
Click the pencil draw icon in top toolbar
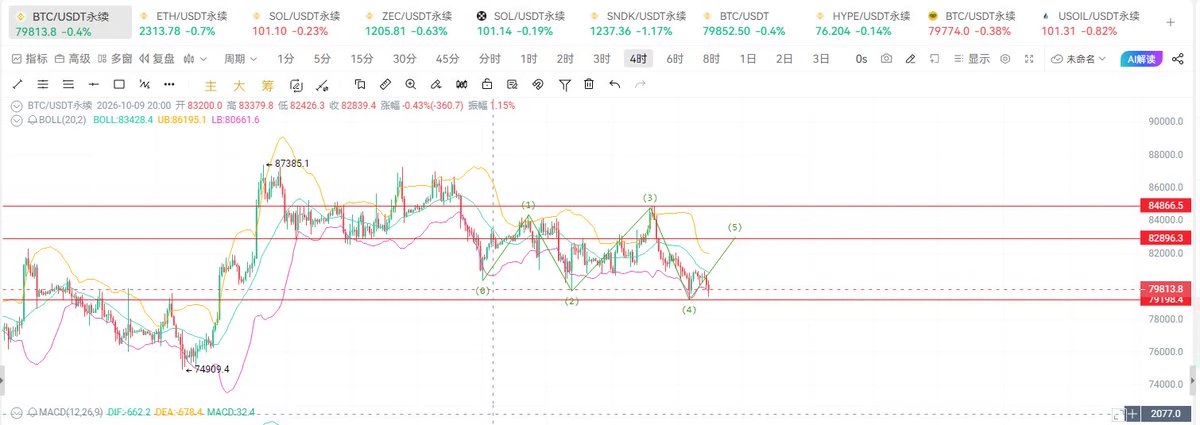click(912, 59)
